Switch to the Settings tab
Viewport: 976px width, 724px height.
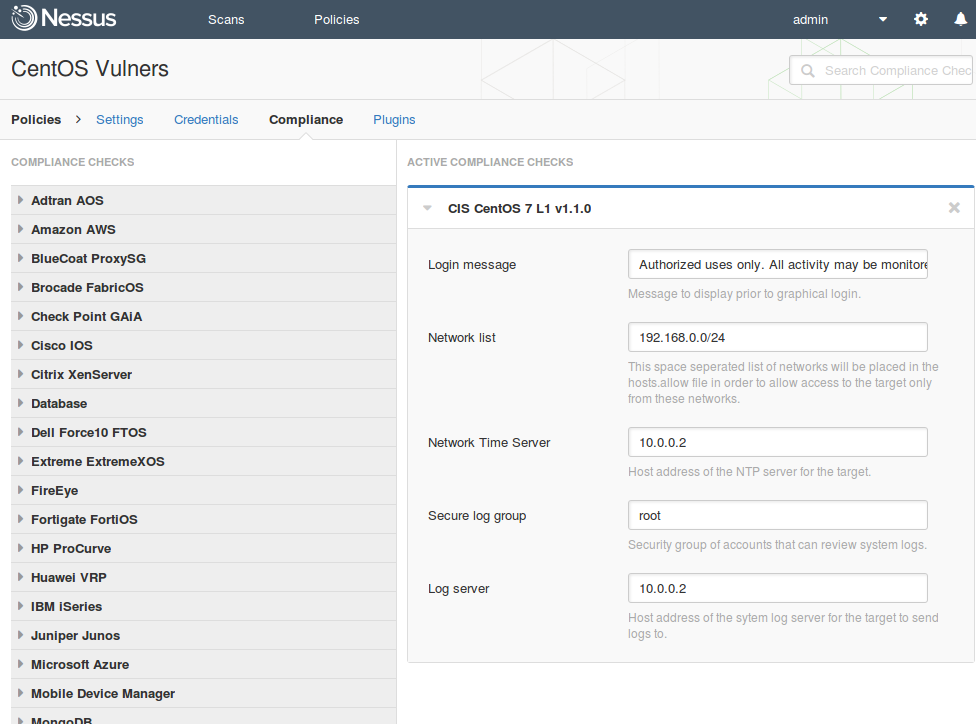click(x=120, y=120)
